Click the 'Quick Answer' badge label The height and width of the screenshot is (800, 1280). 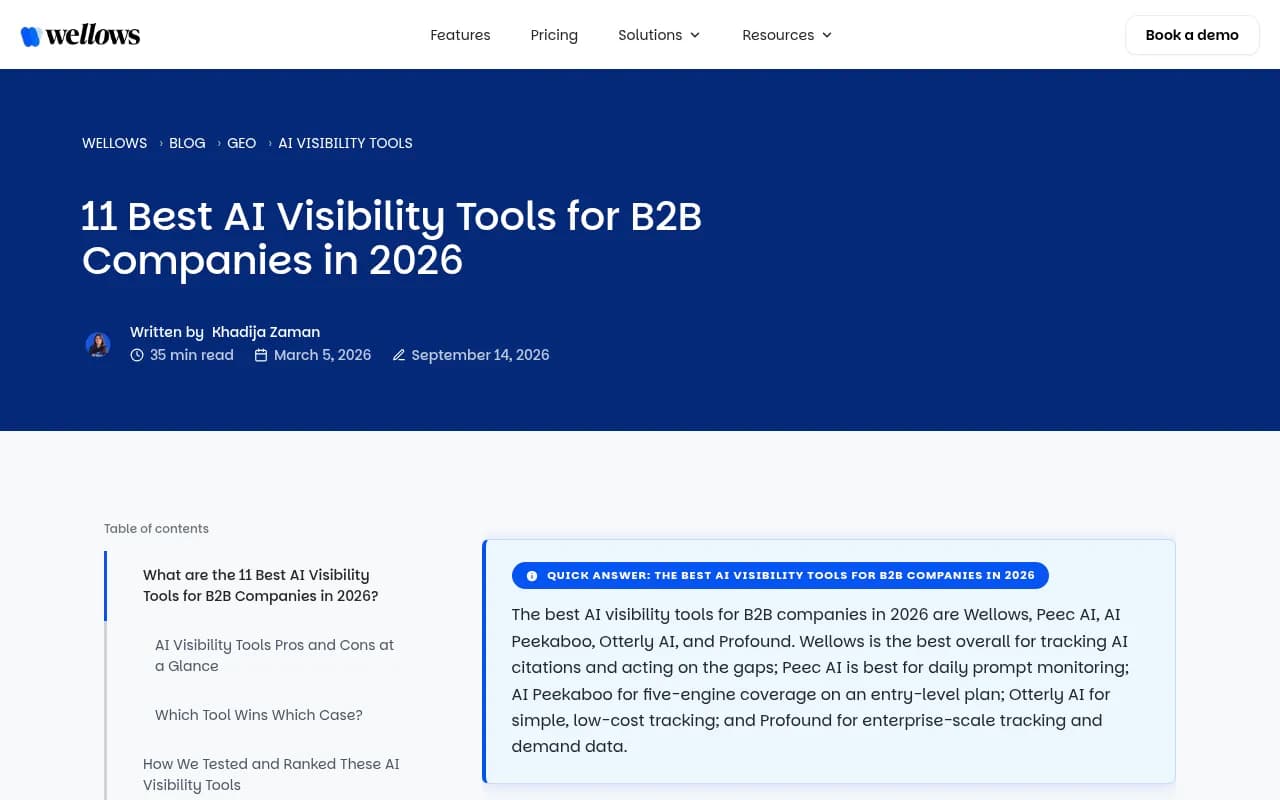click(x=780, y=576)
